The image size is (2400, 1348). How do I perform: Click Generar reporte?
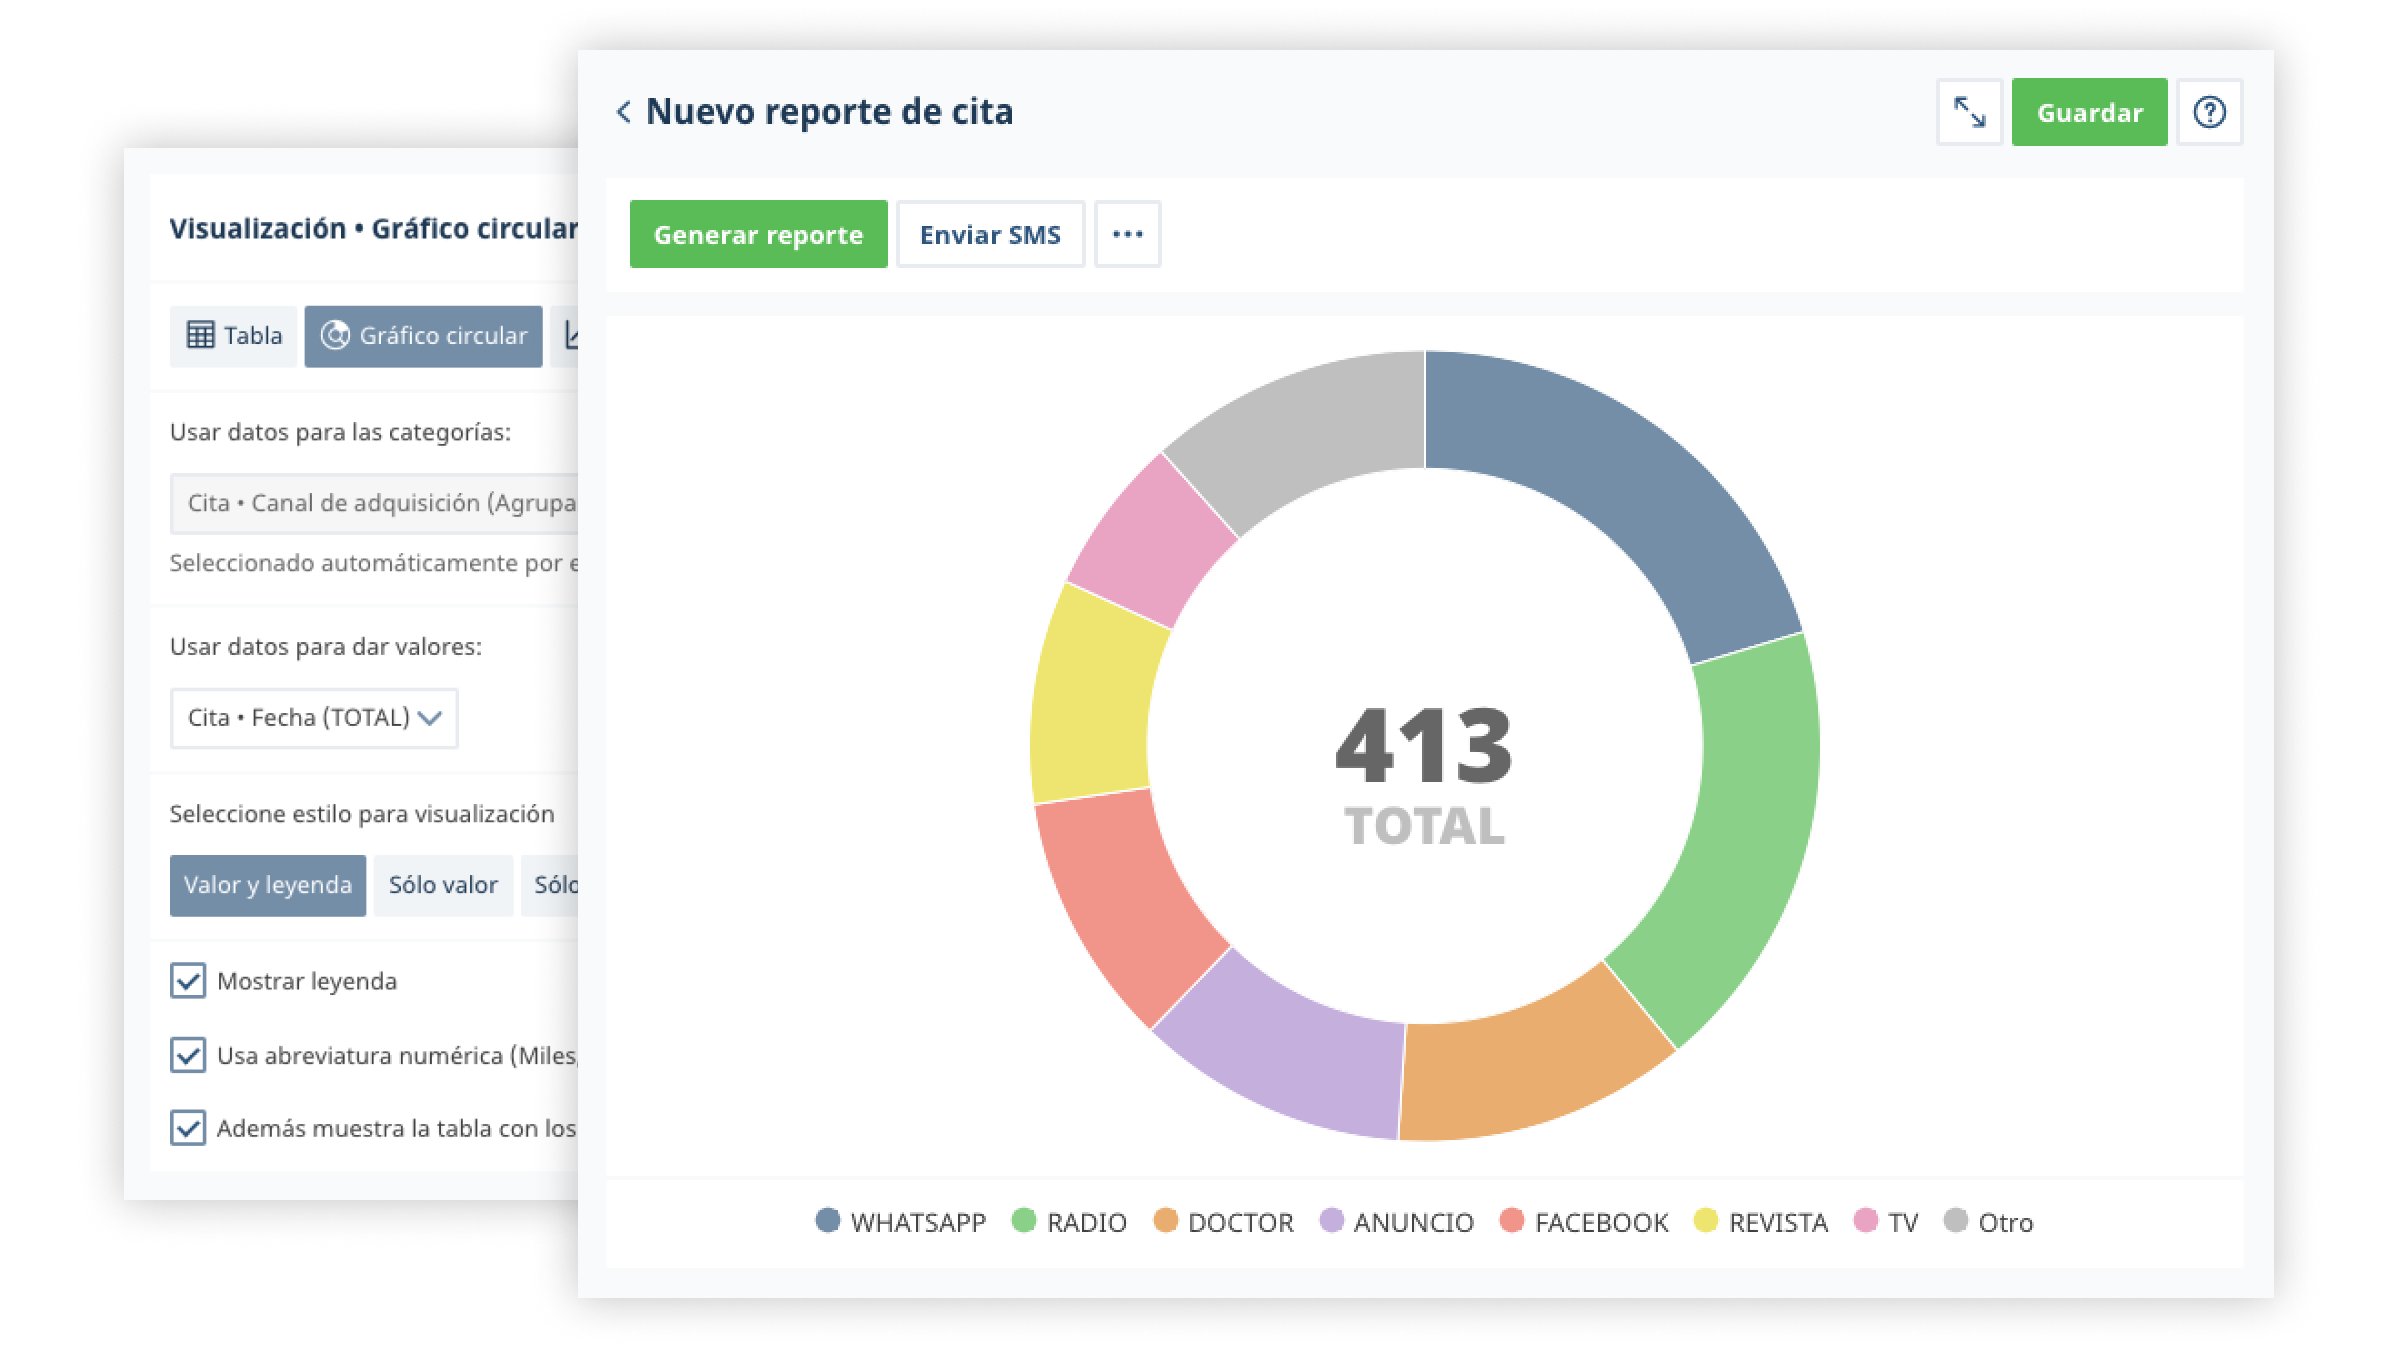point(758,234)
